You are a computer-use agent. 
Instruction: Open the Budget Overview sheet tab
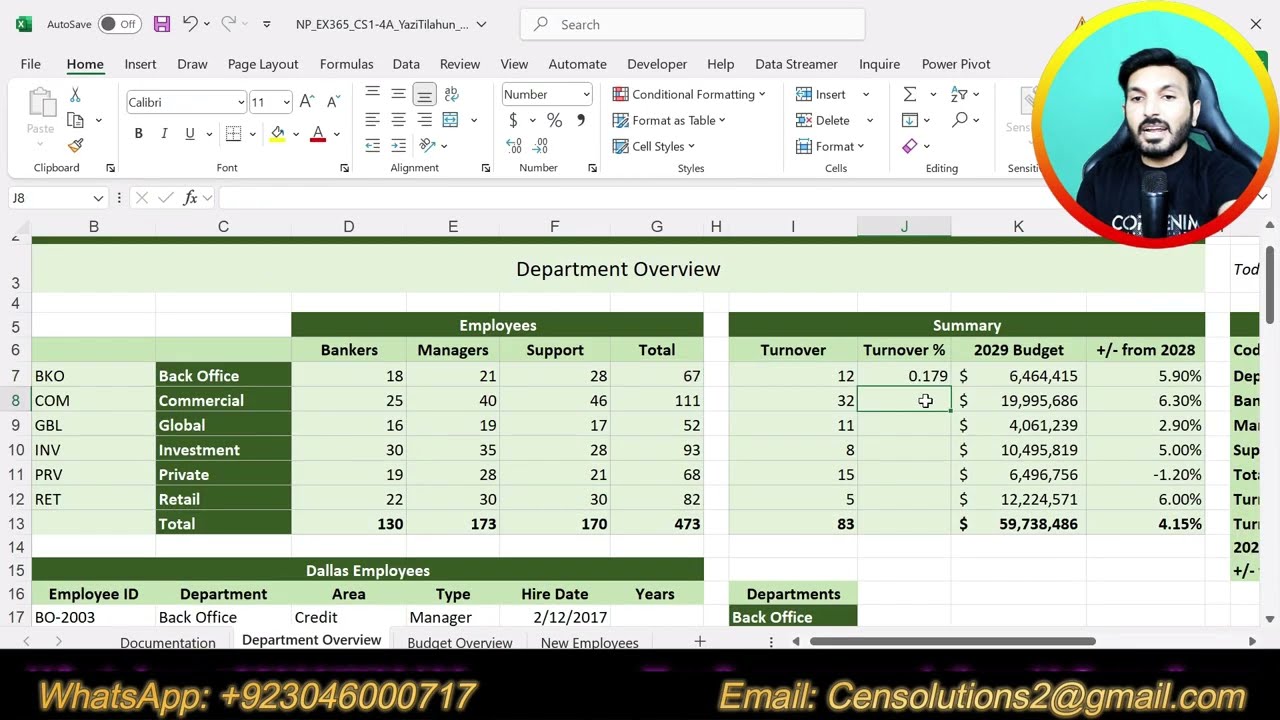(x=460, y=642)
